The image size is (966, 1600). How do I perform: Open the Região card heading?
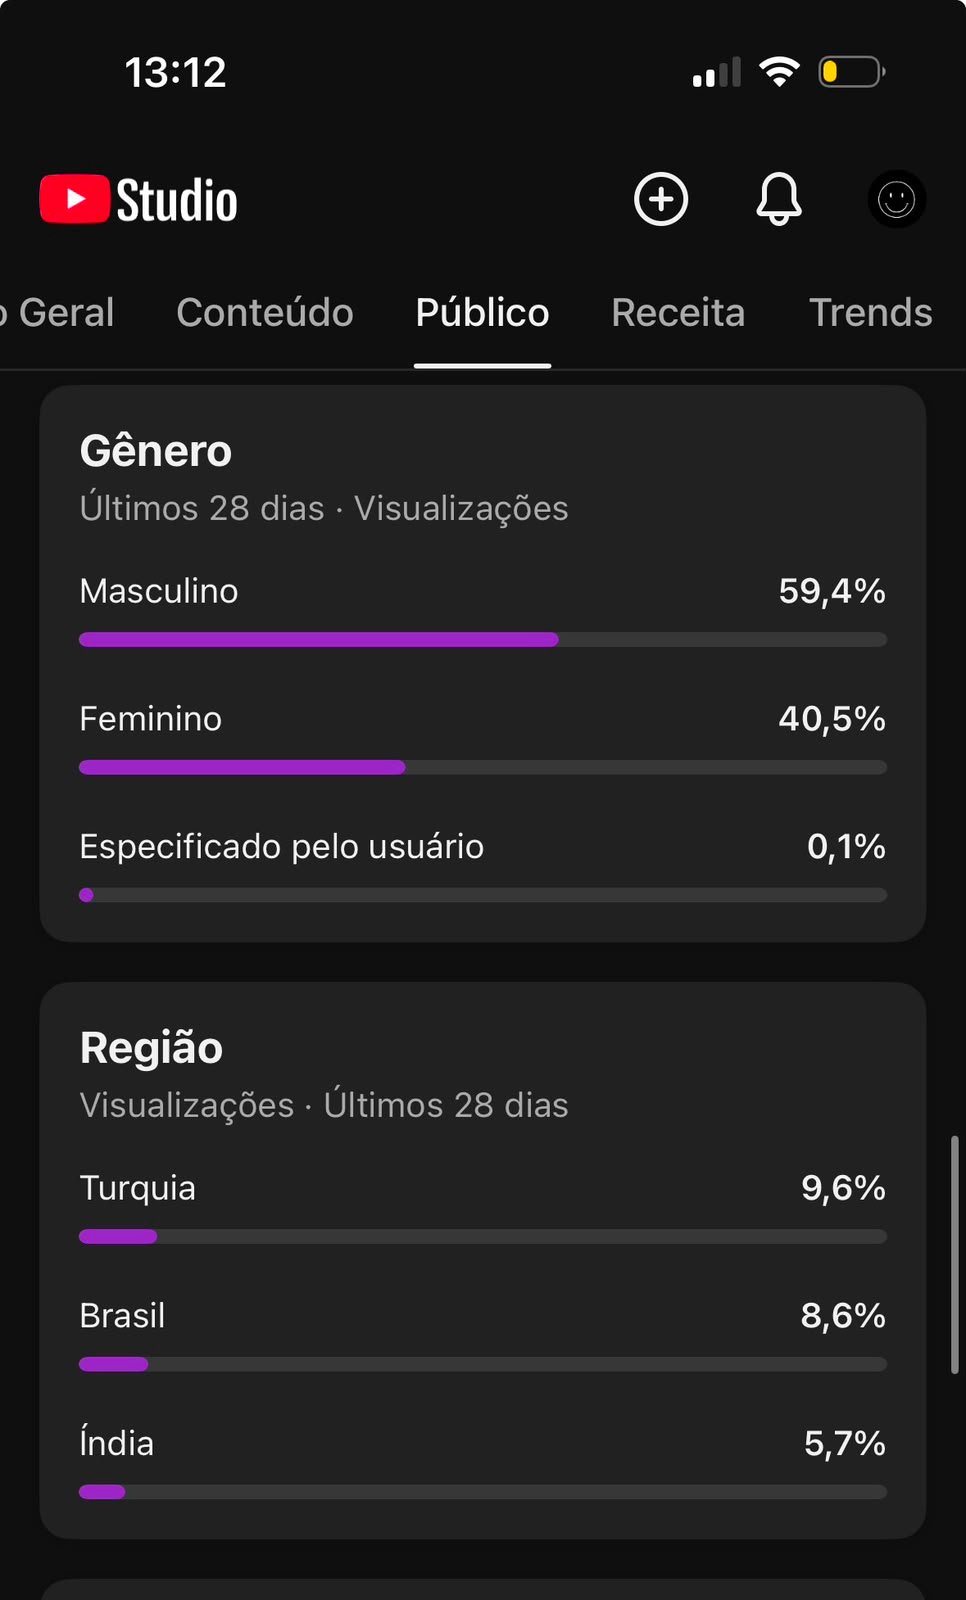tap(151, 1048)
